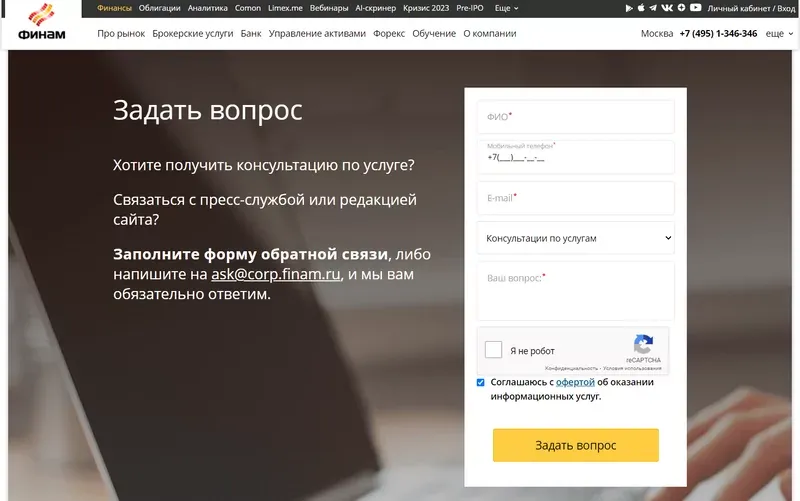Open the 'Консультации по услугам' select box
800x501 pixels.
coord(576,238)
